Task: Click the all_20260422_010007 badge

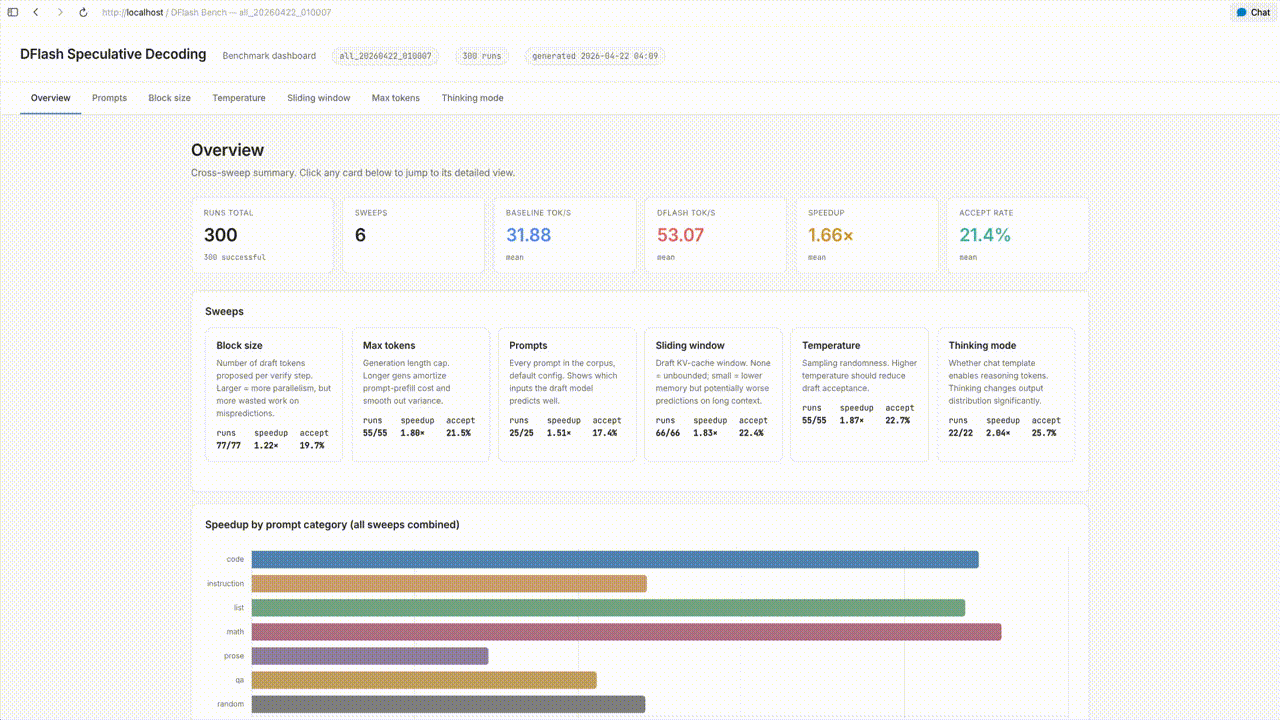Action: [x=385, y=56]
